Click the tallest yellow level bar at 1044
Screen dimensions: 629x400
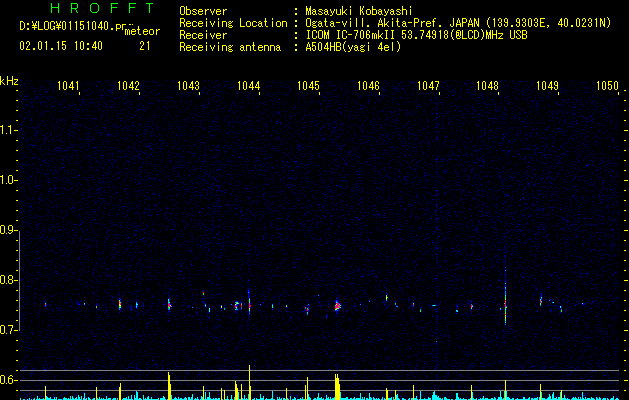coord(250,382)
